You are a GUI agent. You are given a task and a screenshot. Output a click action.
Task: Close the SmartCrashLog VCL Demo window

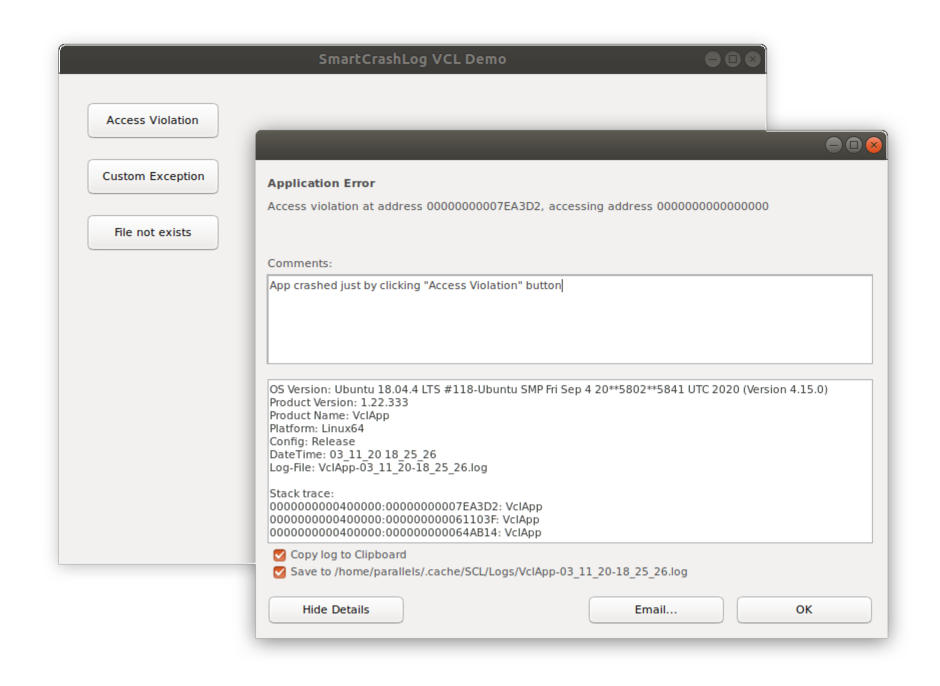coord(752,59)
